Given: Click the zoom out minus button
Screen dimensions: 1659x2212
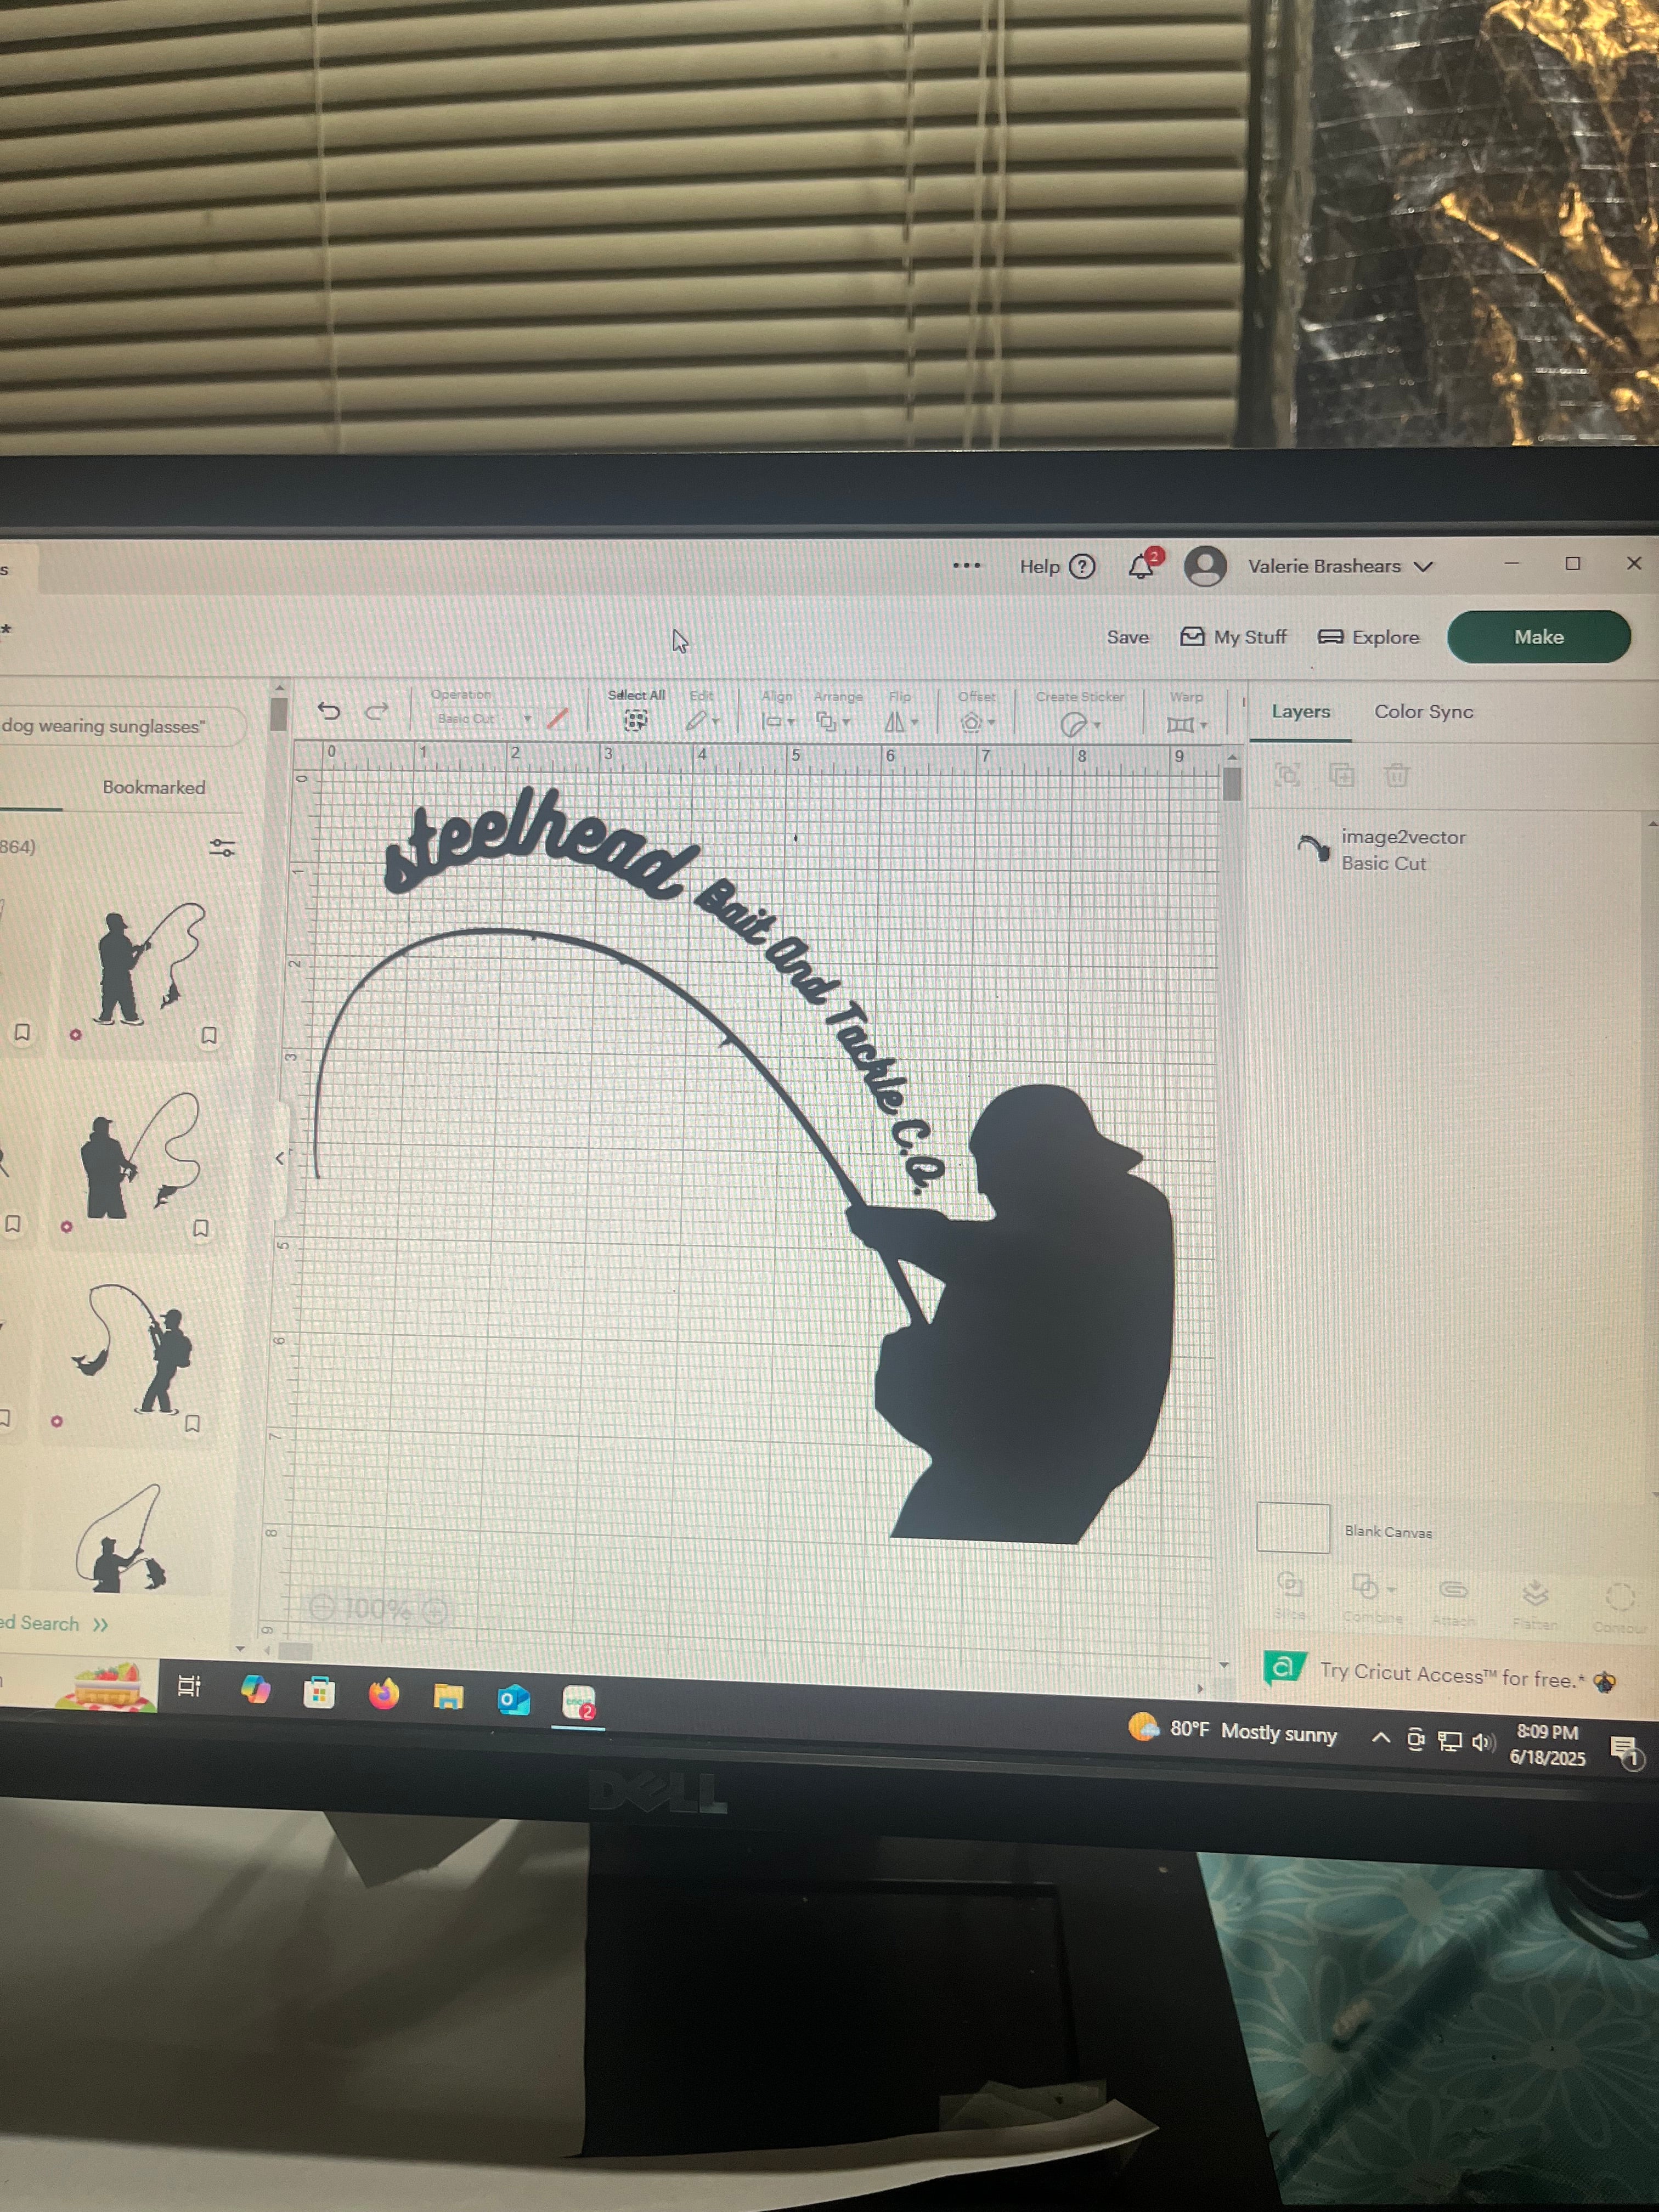Looking at the screenshot, I should 322,1608.
